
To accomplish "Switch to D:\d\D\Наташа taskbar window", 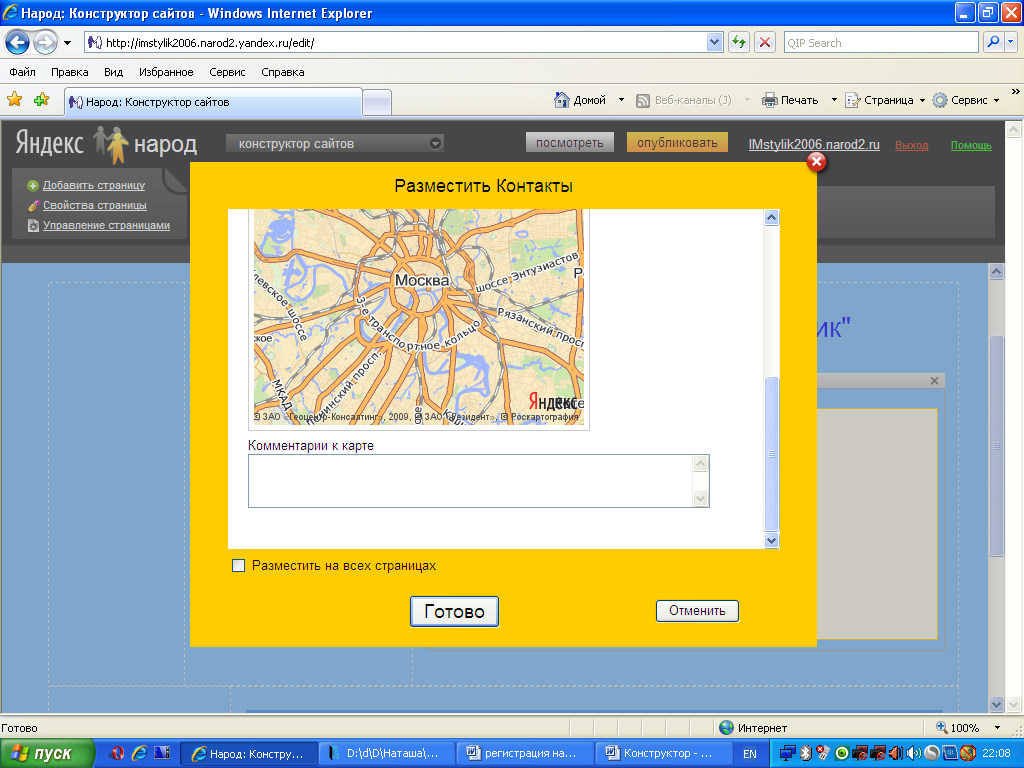I will point(386,754).
